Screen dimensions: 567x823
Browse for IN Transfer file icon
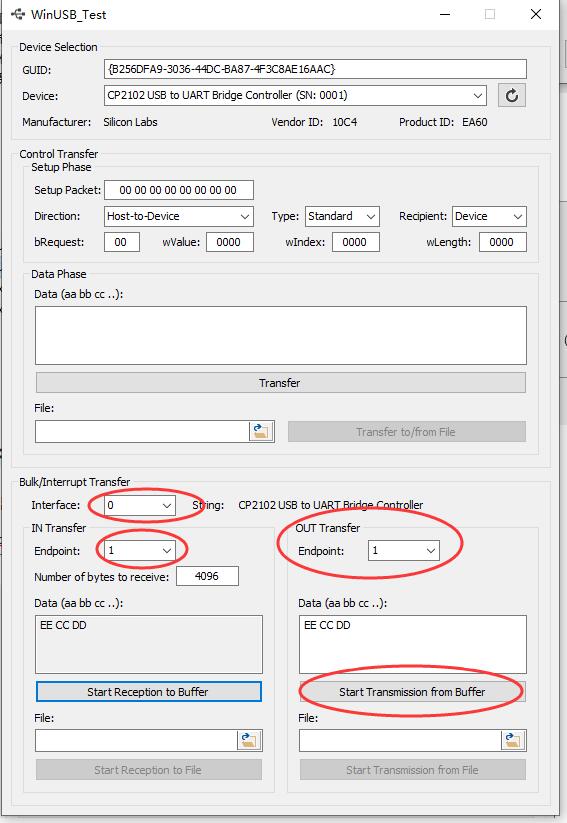pyautogui.click(x=249, y=741)
